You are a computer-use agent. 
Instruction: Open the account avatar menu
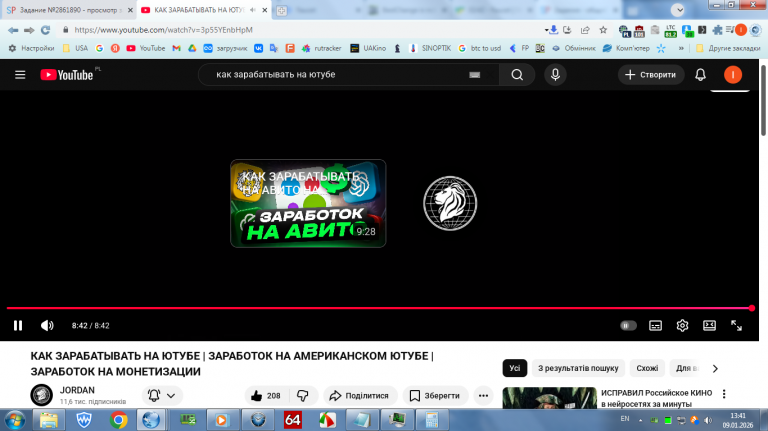733,75
